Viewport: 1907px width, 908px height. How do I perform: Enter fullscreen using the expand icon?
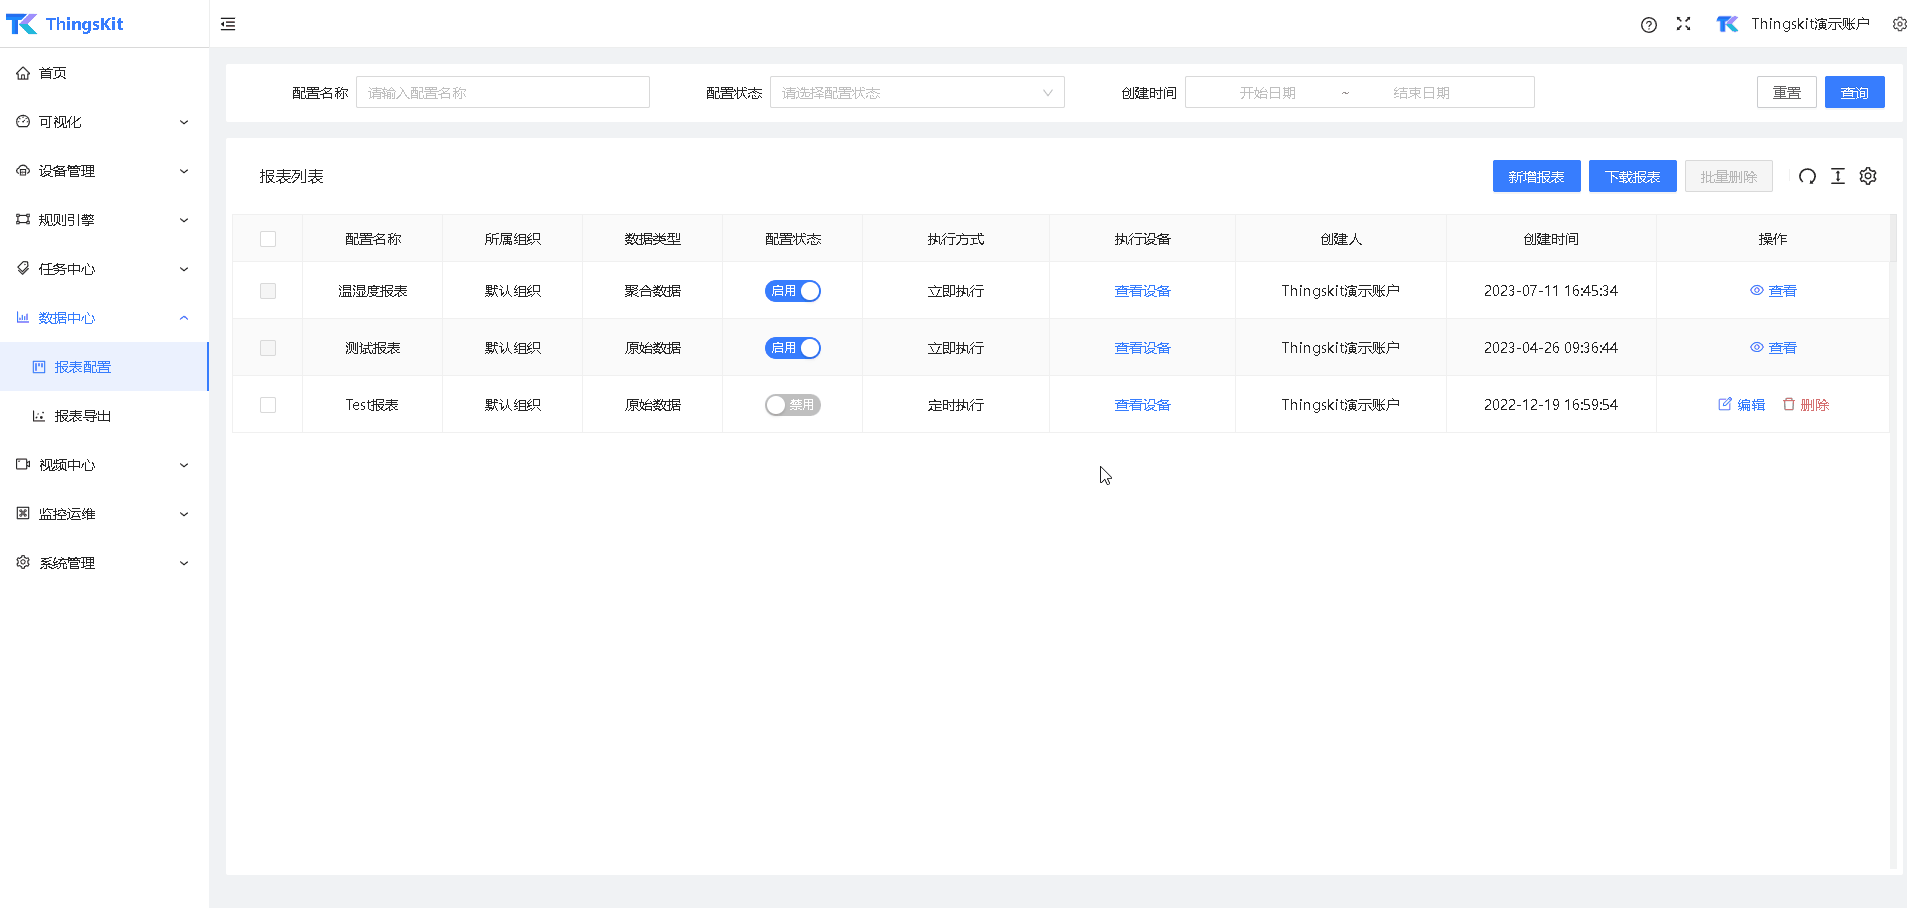pyautogui.click(x=1683, y=24)
